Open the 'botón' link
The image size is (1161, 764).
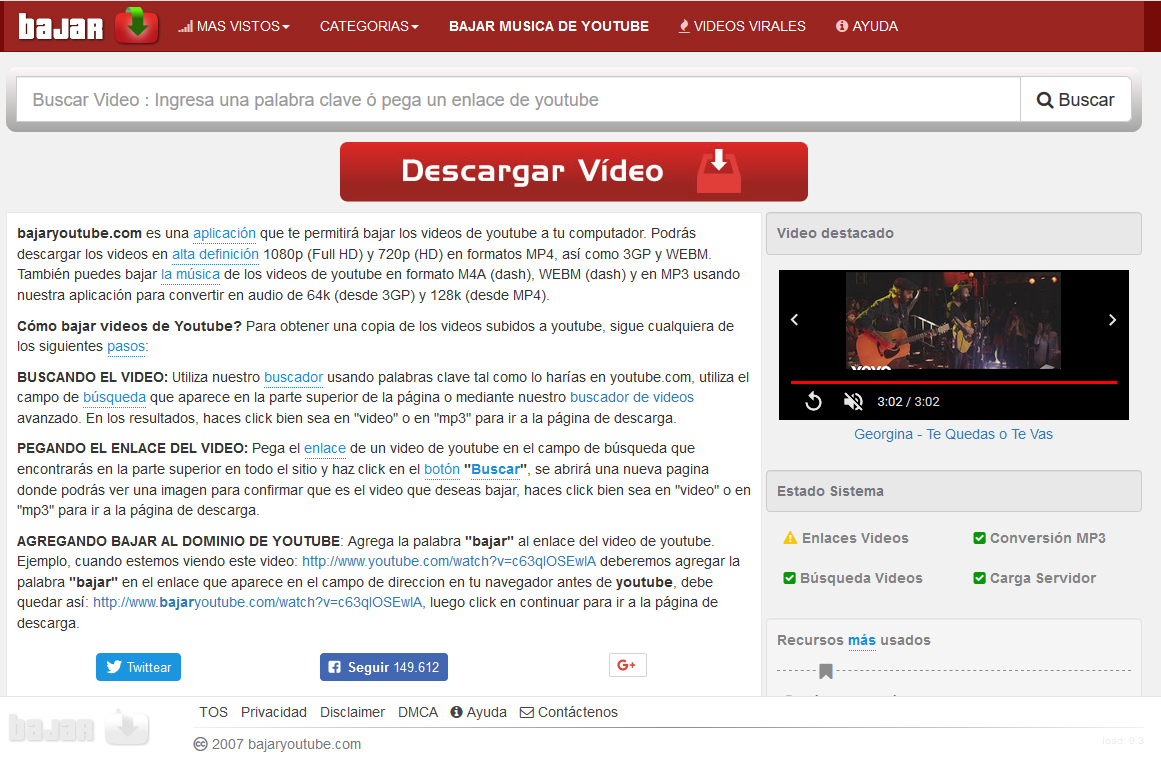click(x=441, y=469)
